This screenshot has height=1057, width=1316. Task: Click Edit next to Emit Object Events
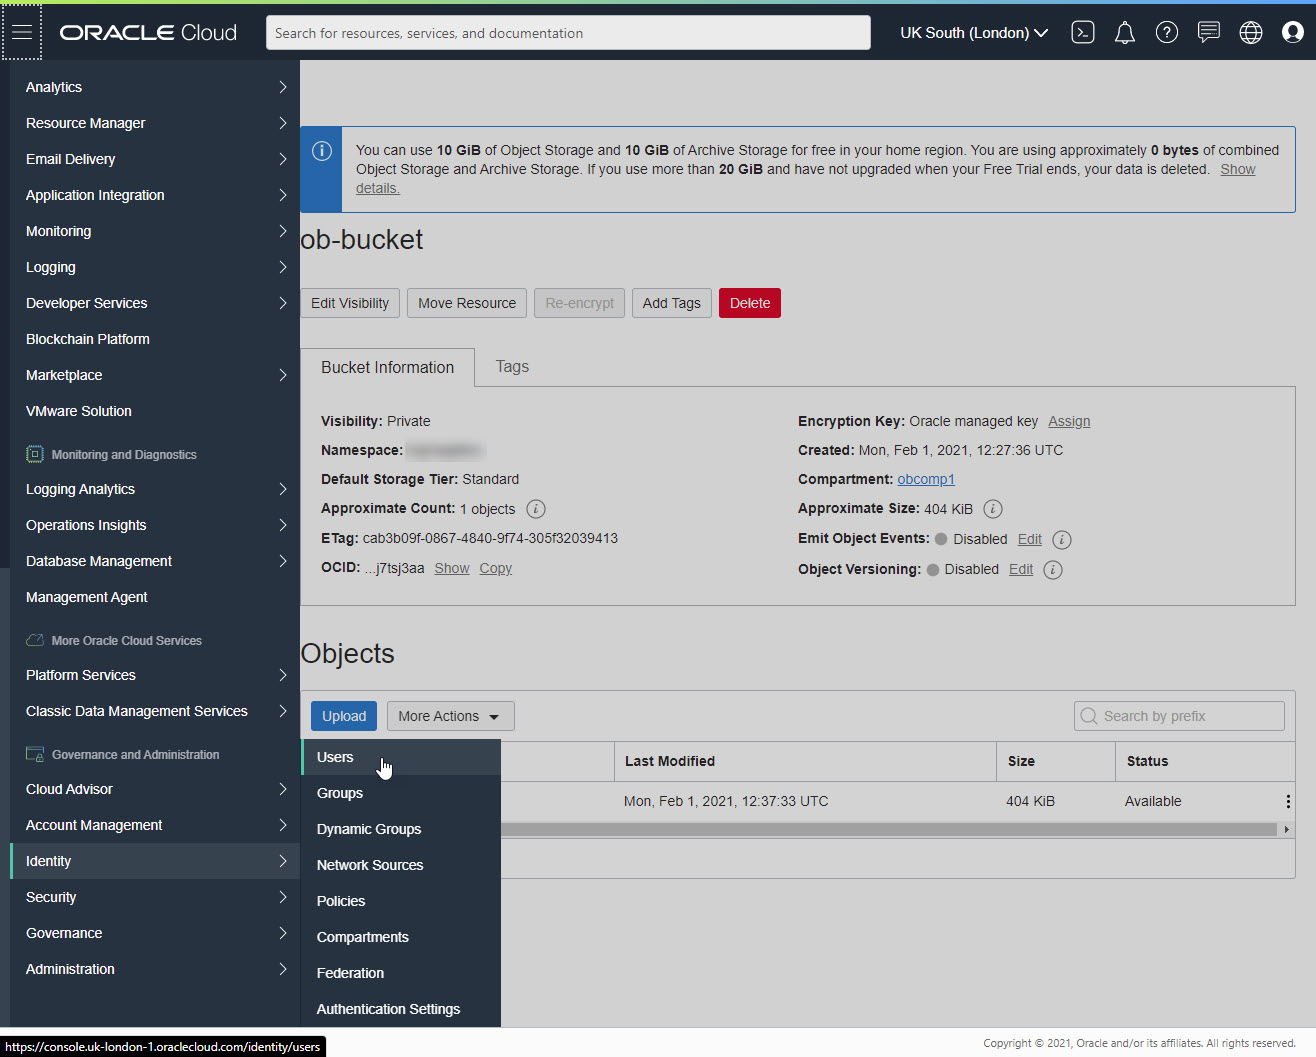(x=1030, y=539)
